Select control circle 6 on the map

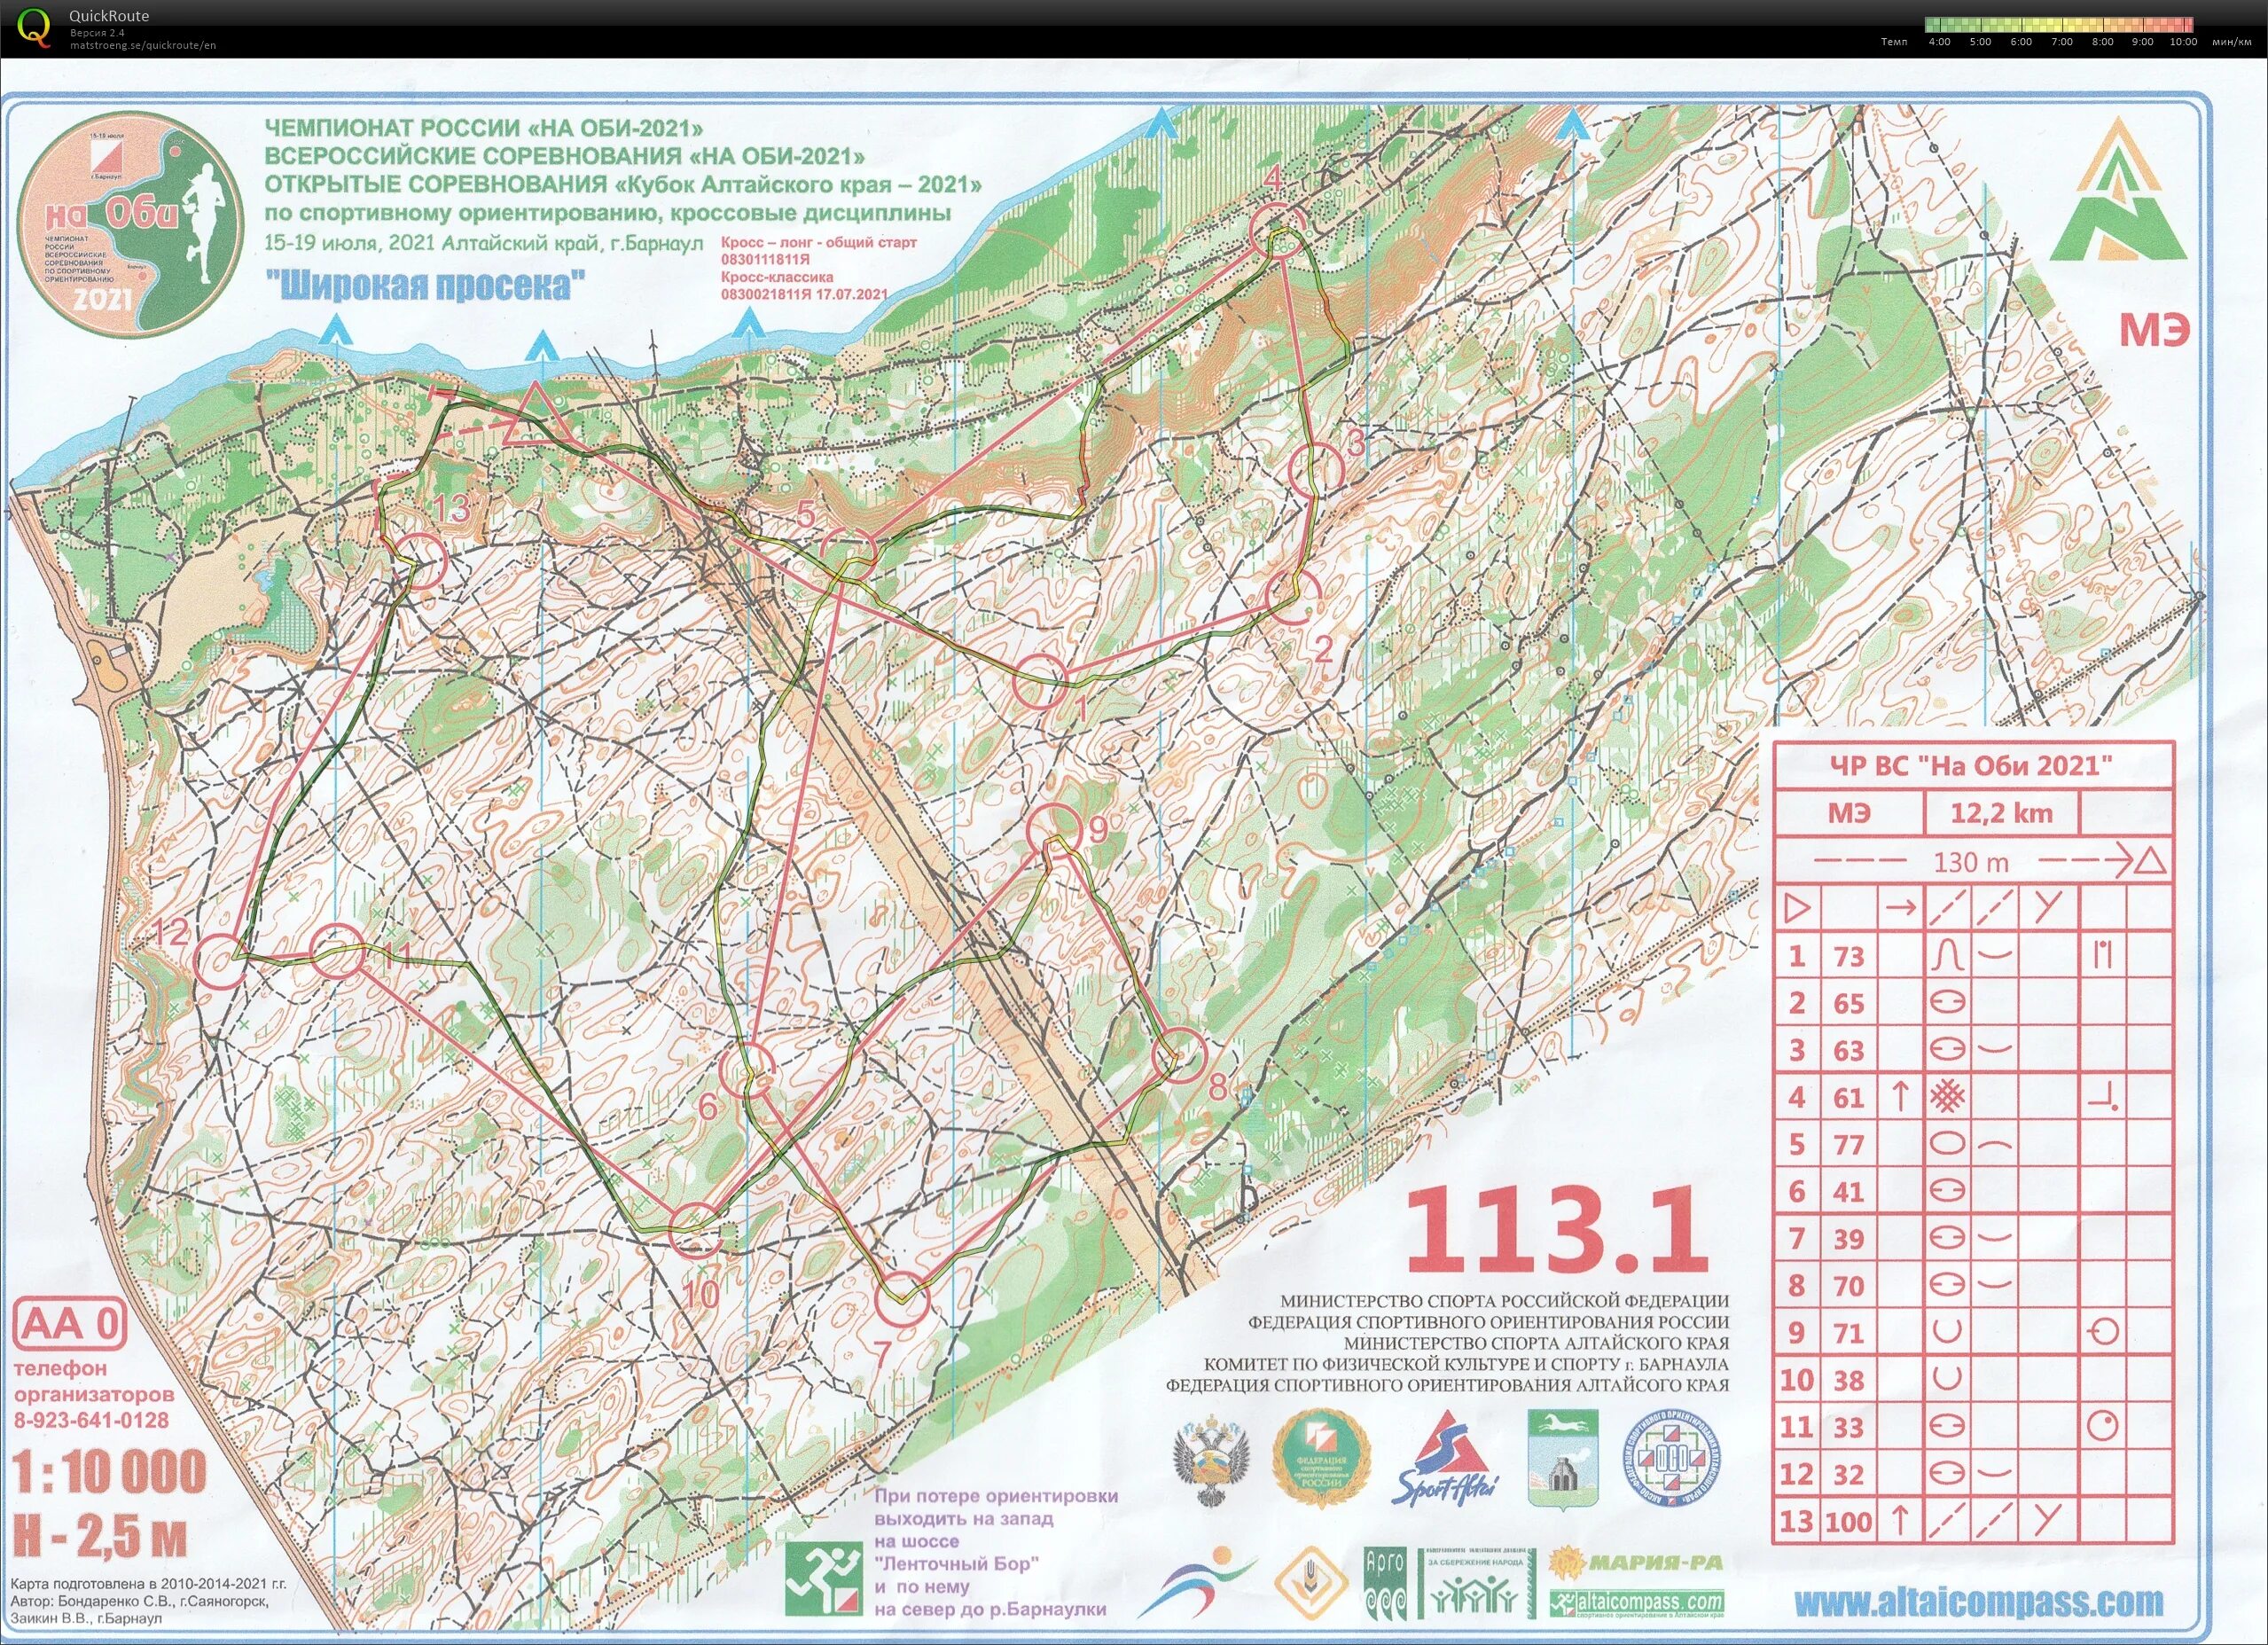point(747,1070)
